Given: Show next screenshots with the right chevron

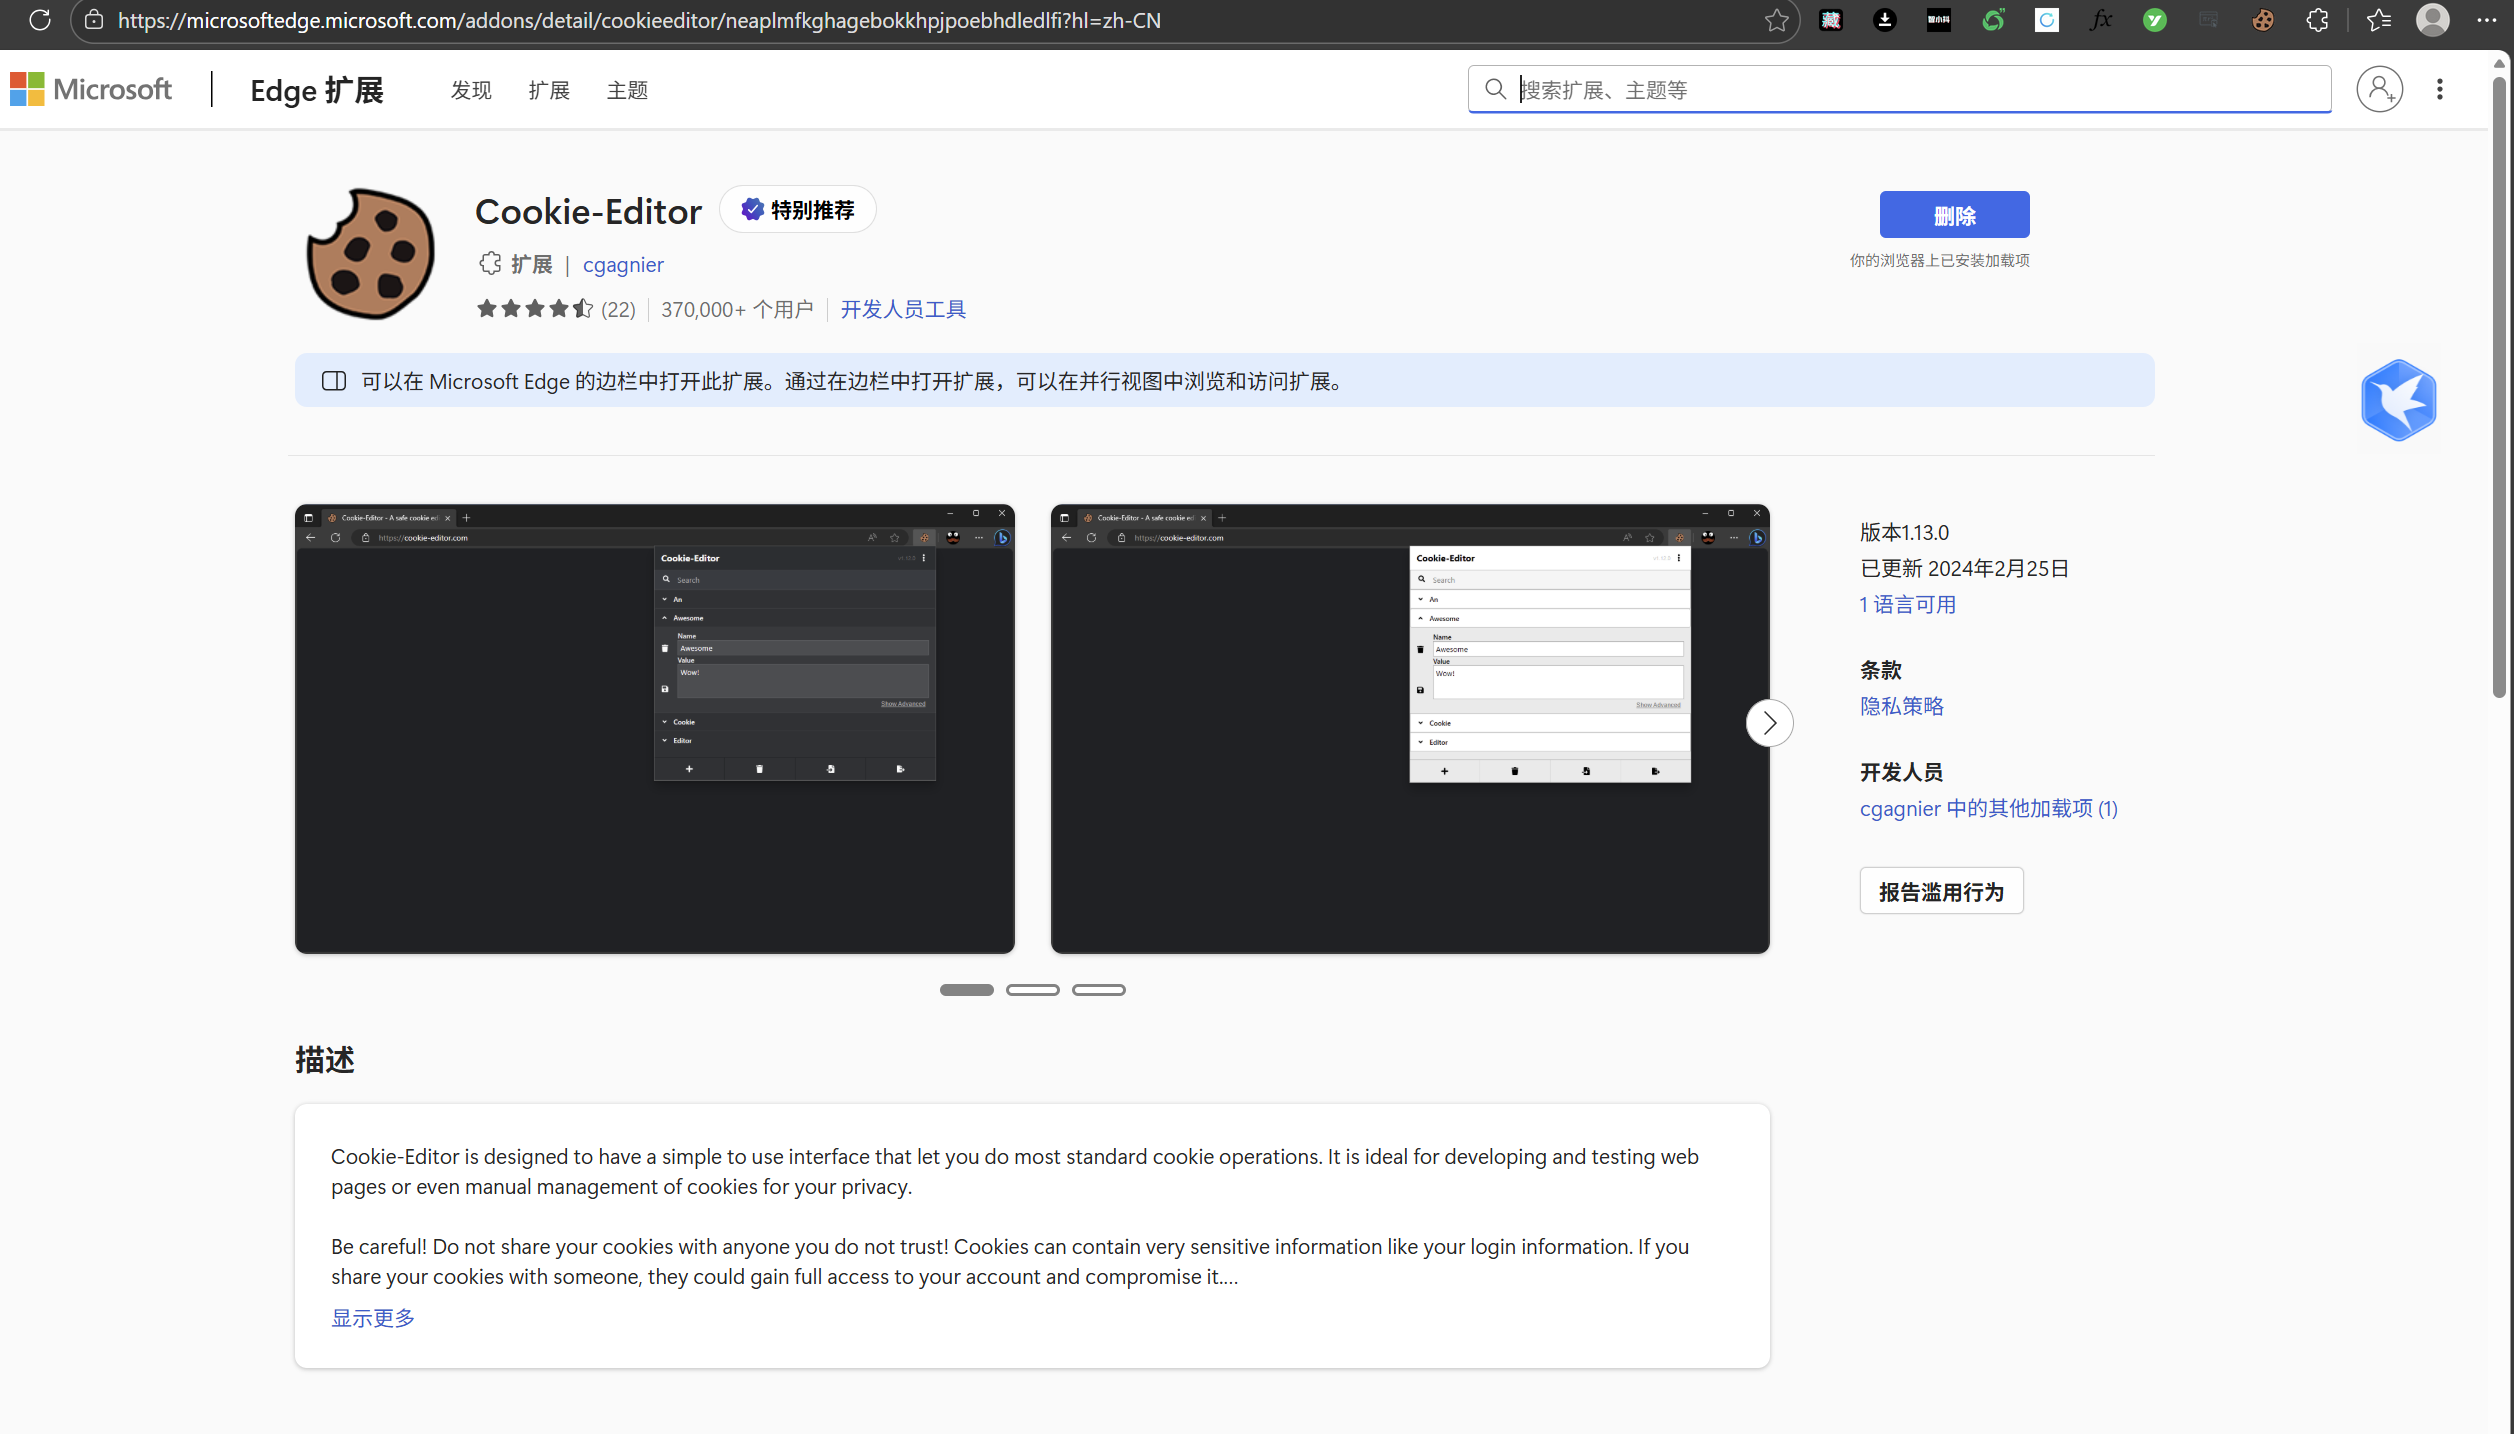Looking at the screenshot, I should coord(1769,722).
